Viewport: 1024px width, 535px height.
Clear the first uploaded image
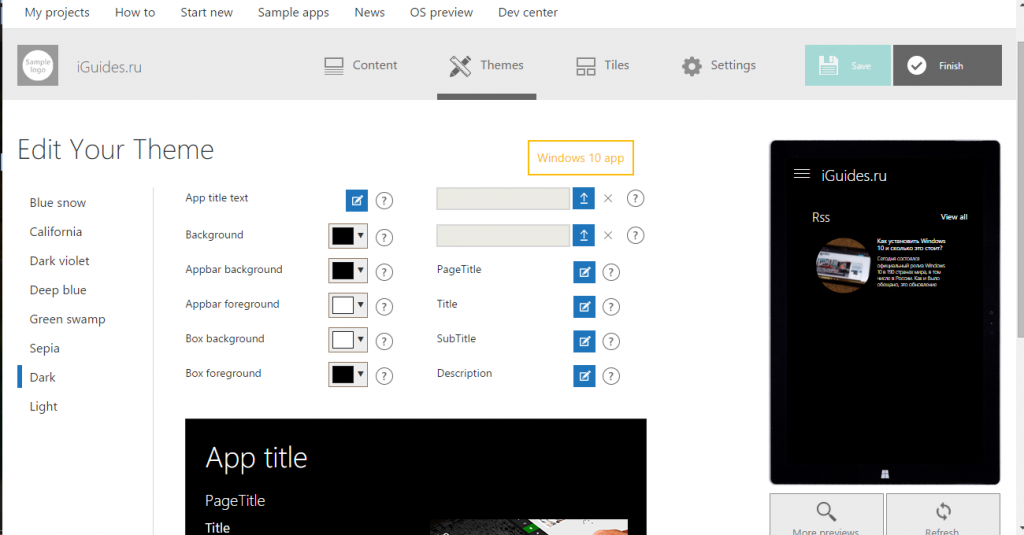pyautogui.click(x=608, y=199)
